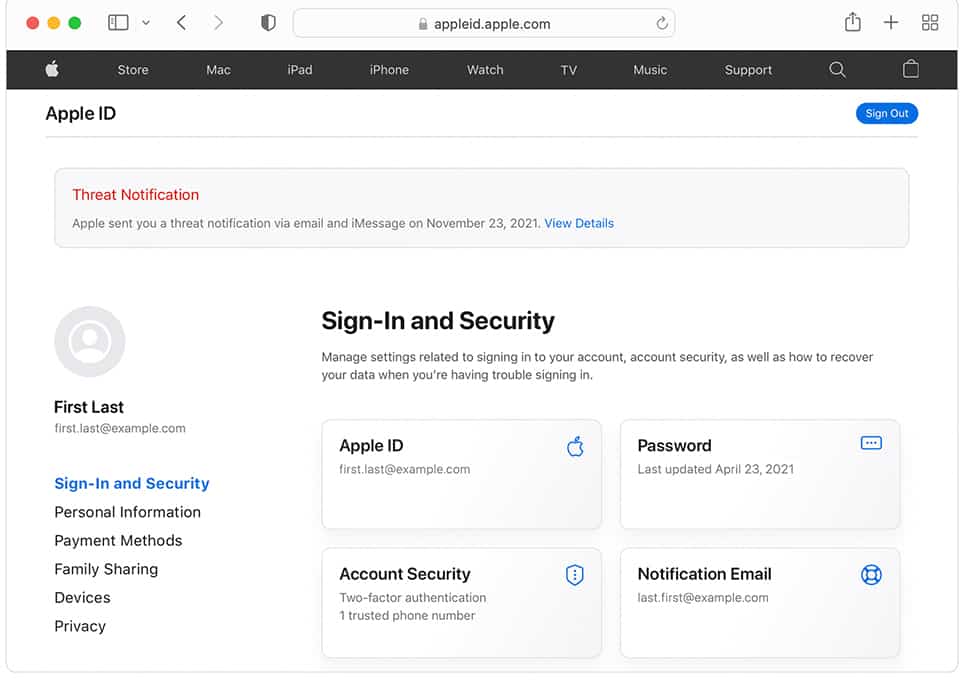Open the Account Security card
Viewport: 970px width, 683px height.
point(461,603)
